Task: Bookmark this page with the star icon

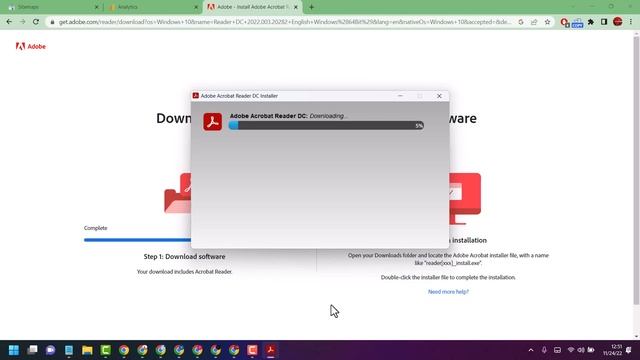Action: point(547,22)
